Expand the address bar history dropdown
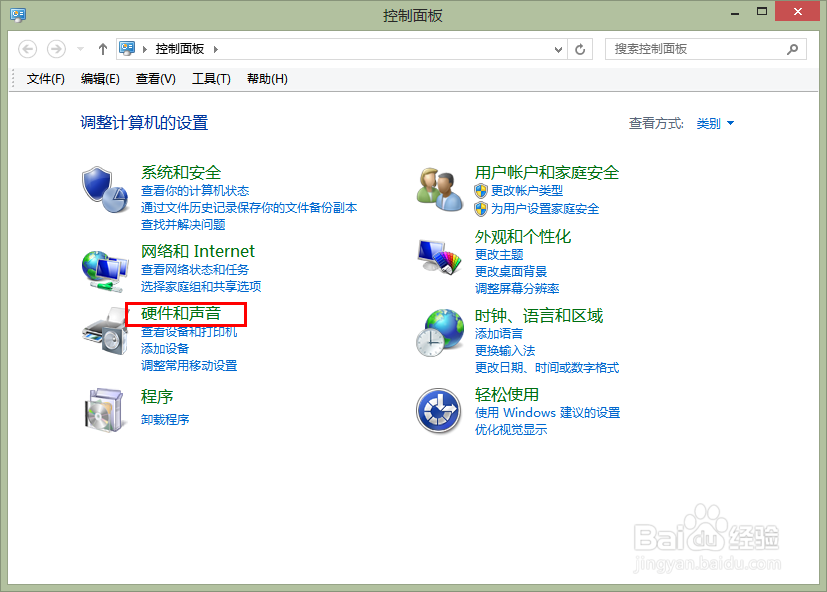Viewport: 827px width, 592px height. (559, 50)
